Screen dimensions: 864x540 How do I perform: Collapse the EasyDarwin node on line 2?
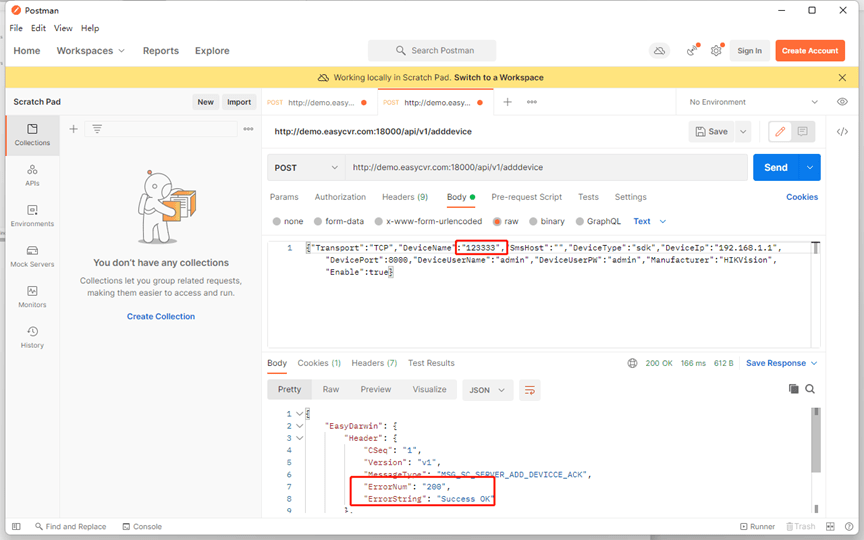299,426
